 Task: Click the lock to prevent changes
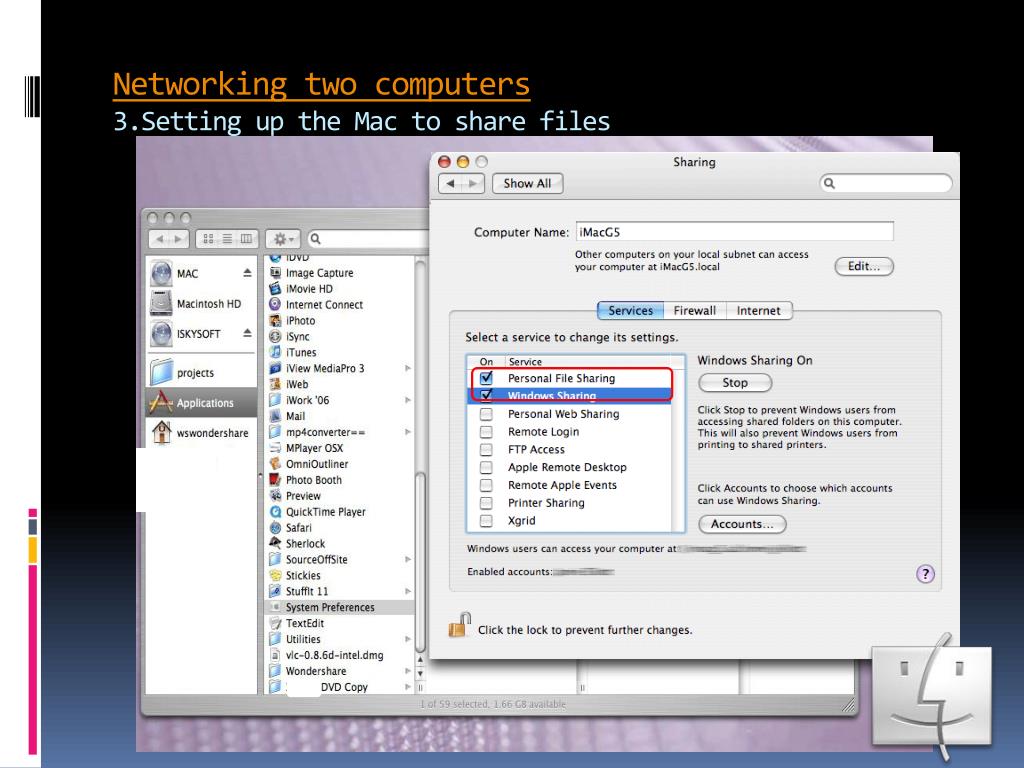[459, 625]
